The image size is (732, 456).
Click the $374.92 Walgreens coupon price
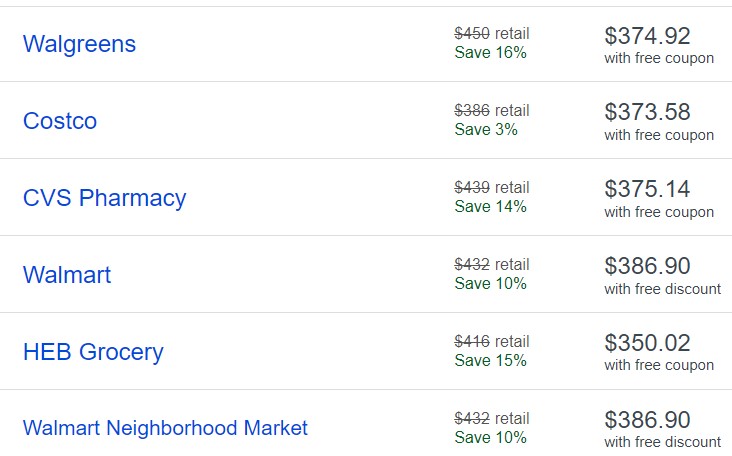(x=647, y=36)
